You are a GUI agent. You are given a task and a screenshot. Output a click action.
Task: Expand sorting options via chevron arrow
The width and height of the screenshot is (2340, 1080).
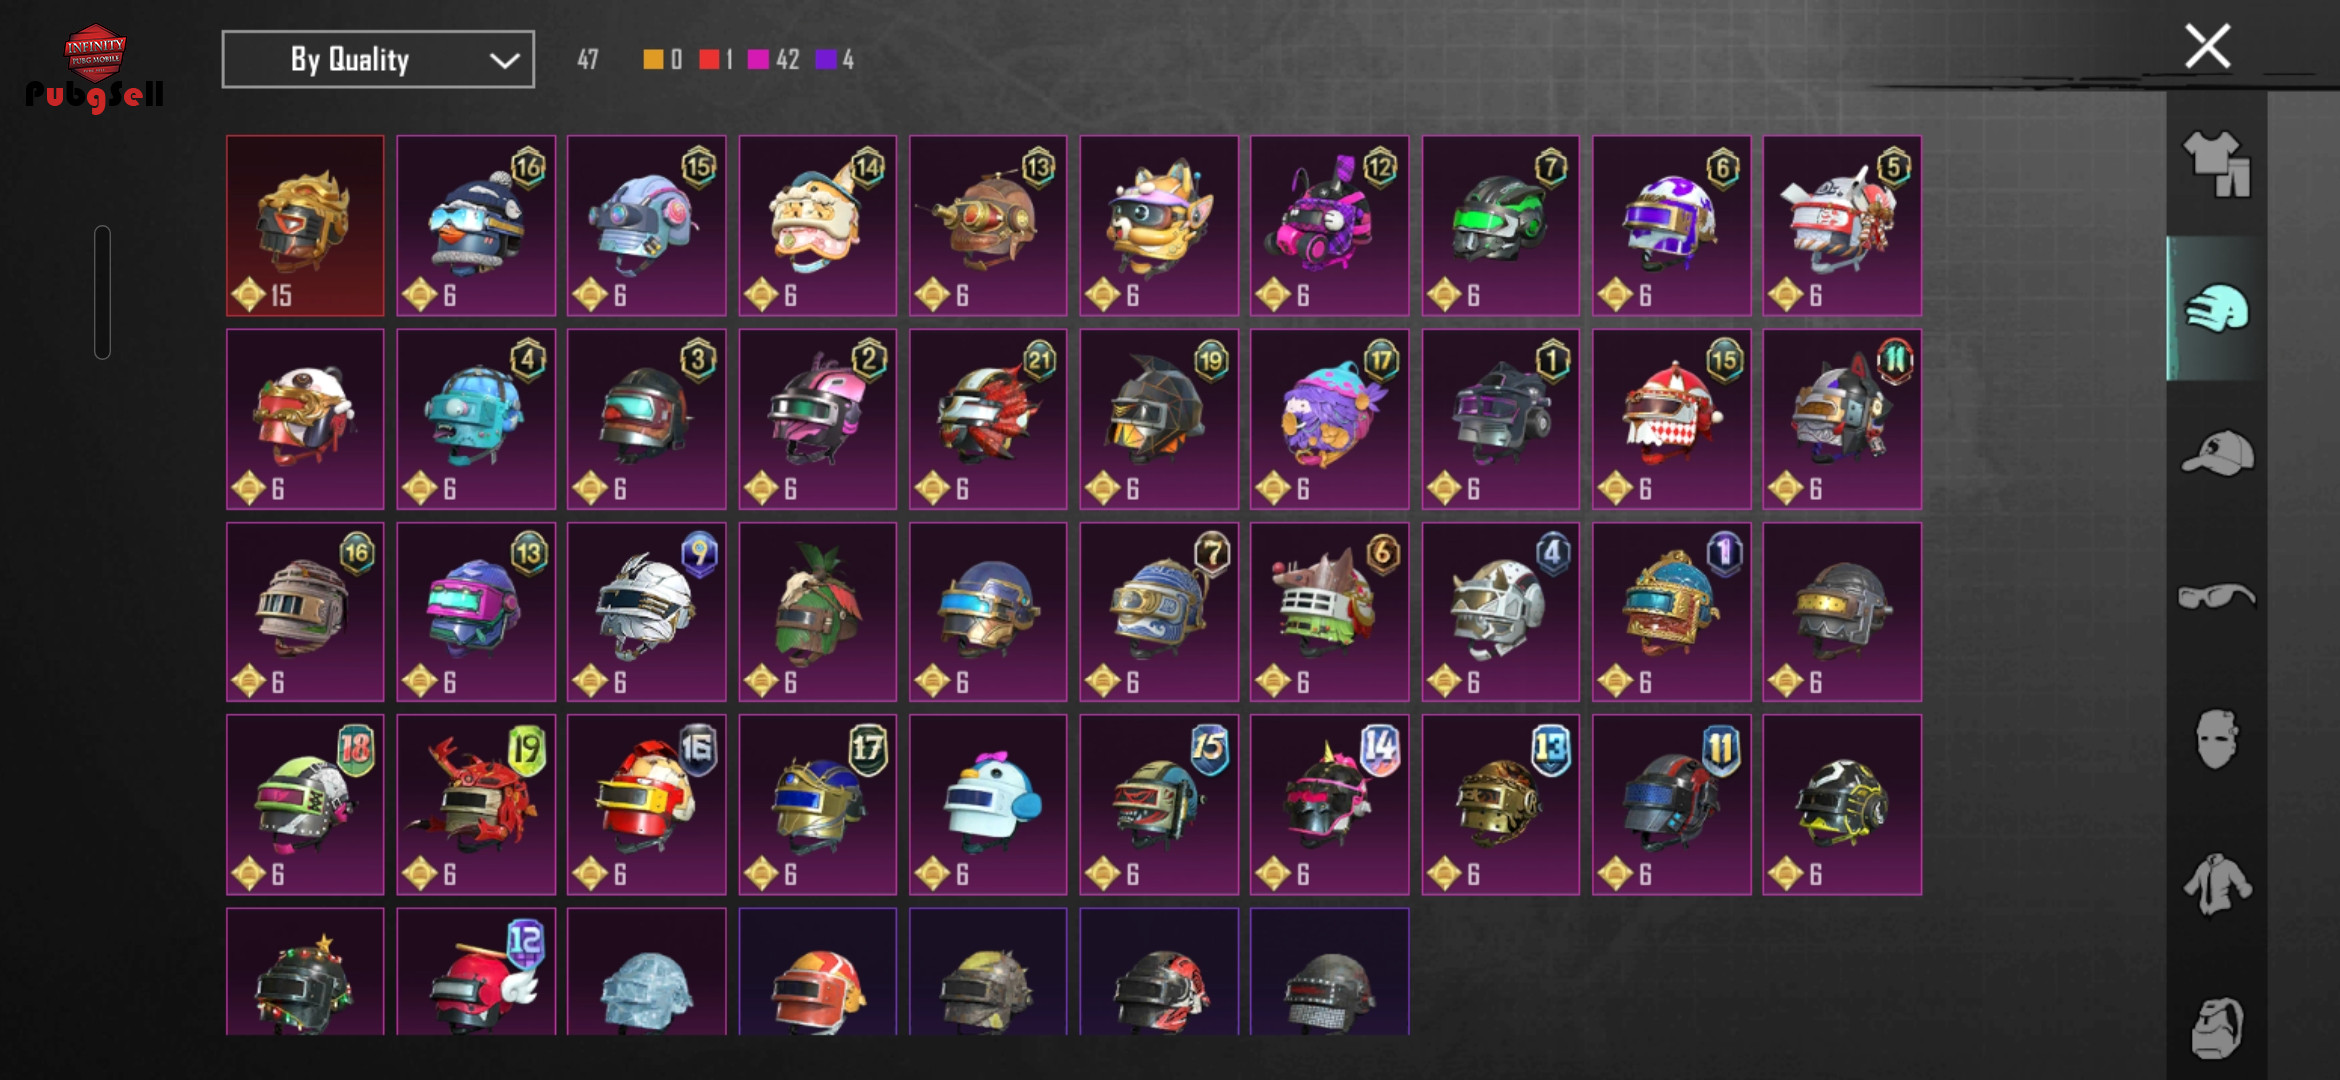(x=504, y=61)
